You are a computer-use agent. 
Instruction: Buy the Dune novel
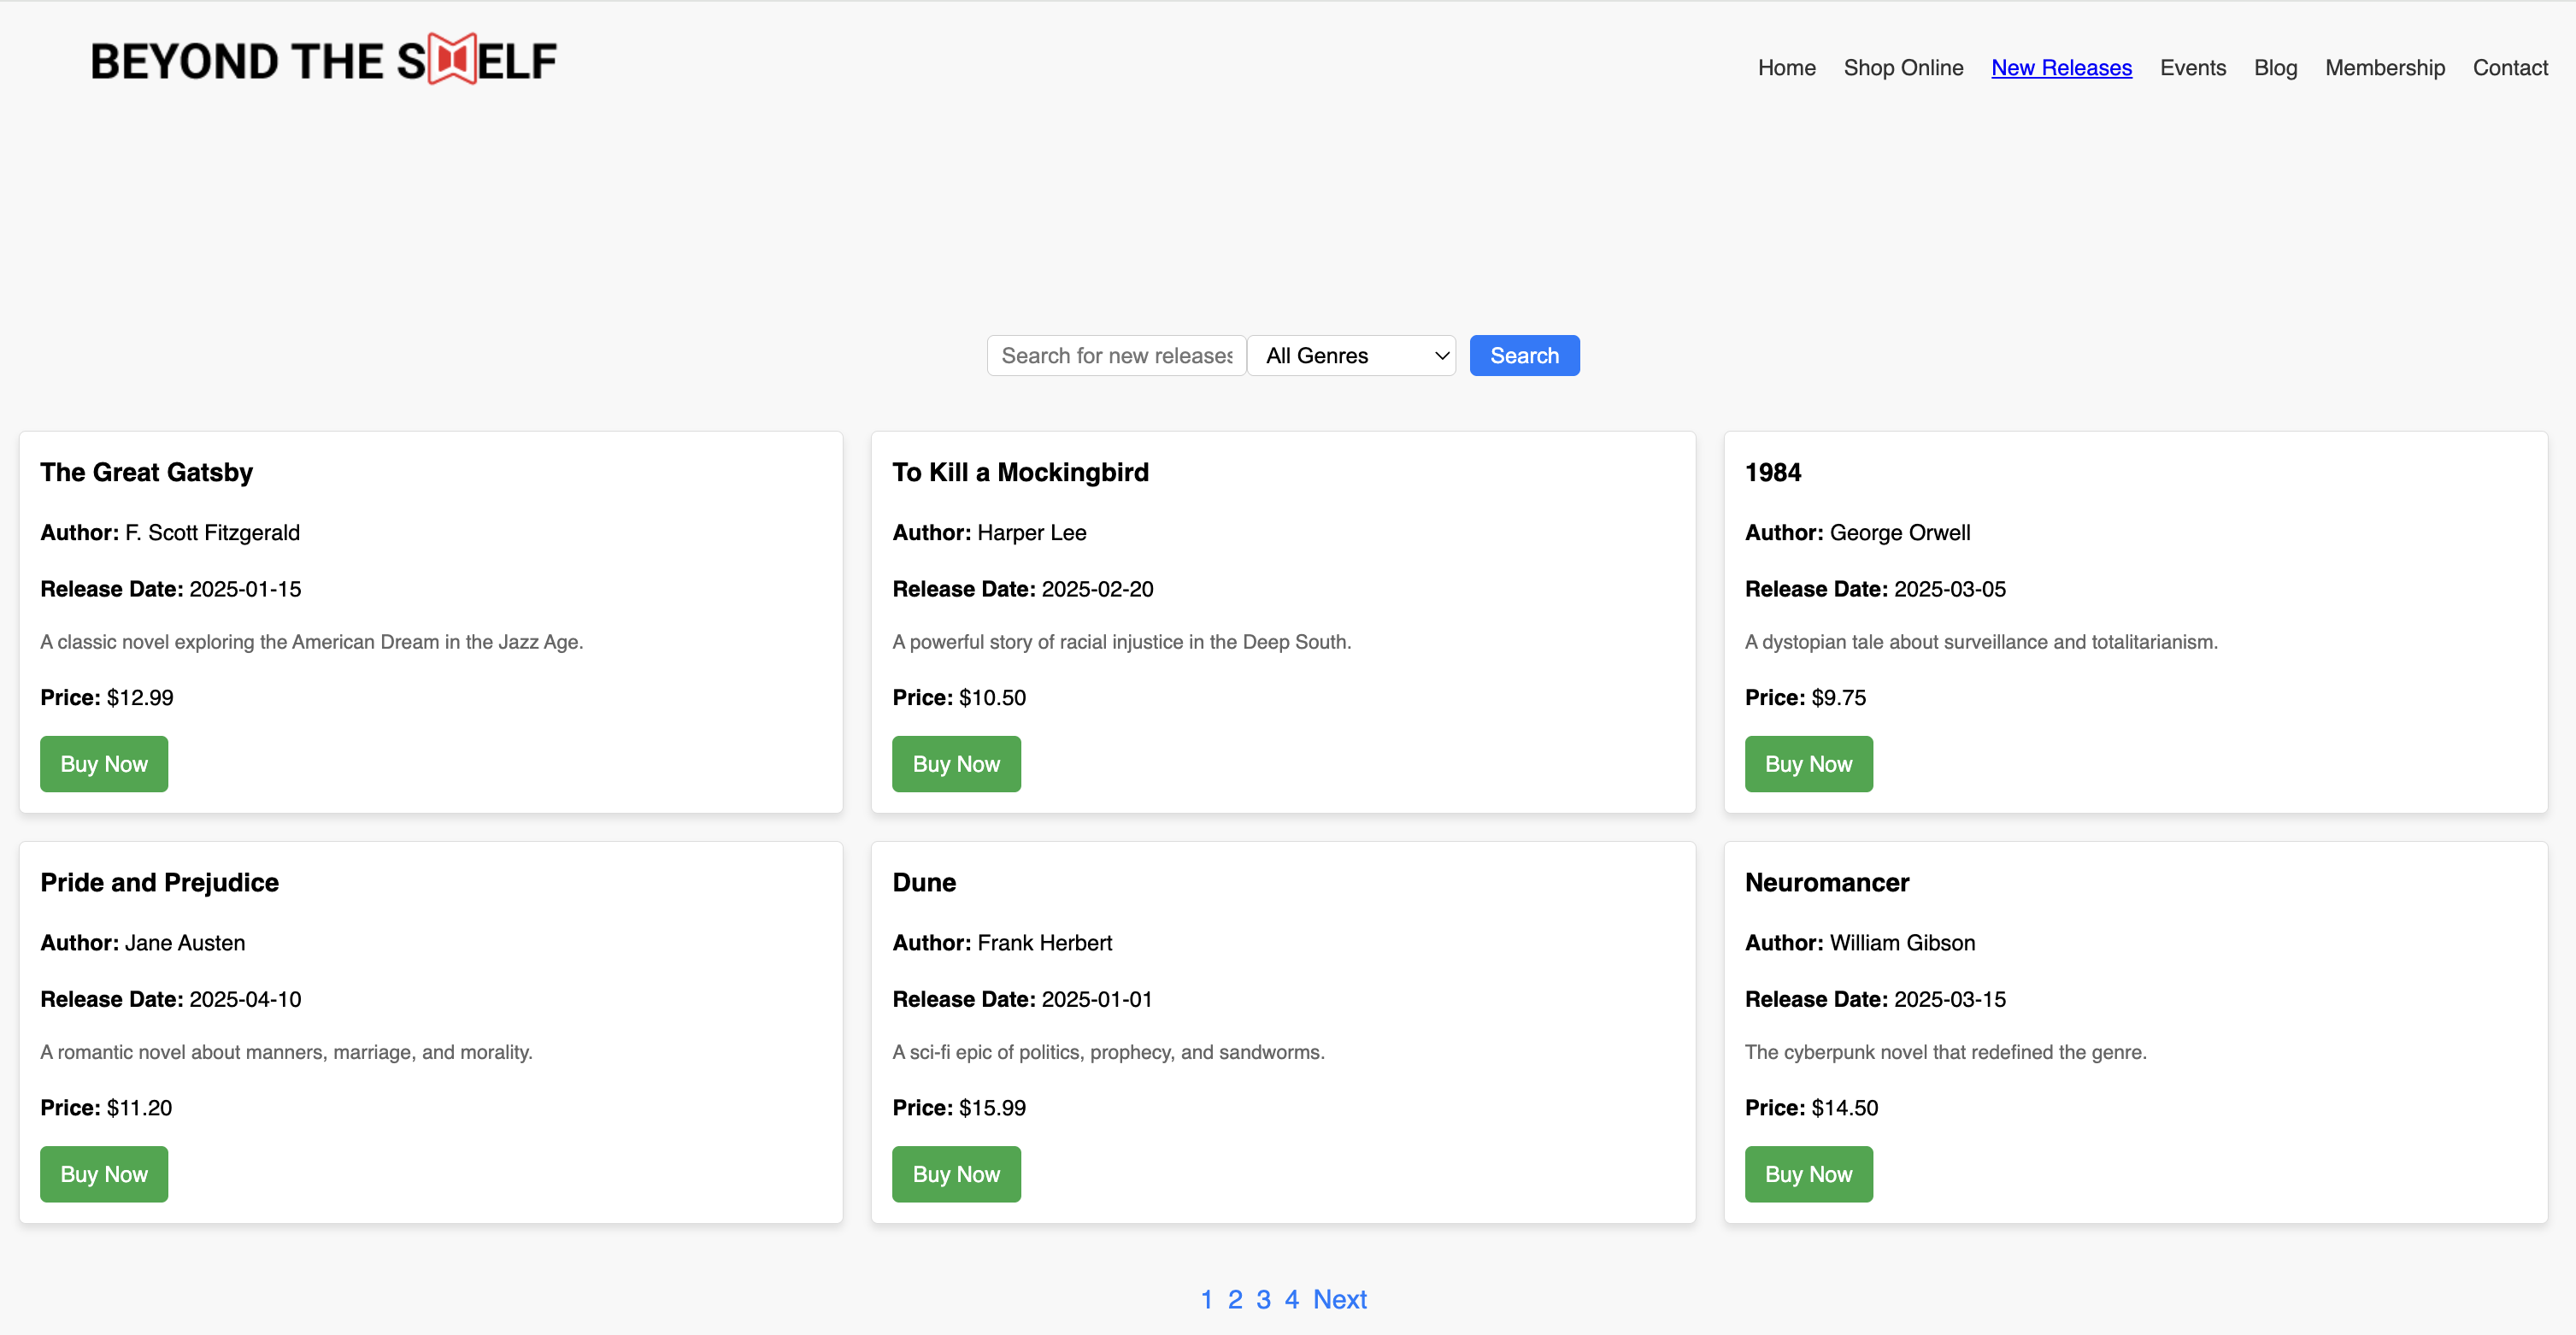pos(956,1174)
